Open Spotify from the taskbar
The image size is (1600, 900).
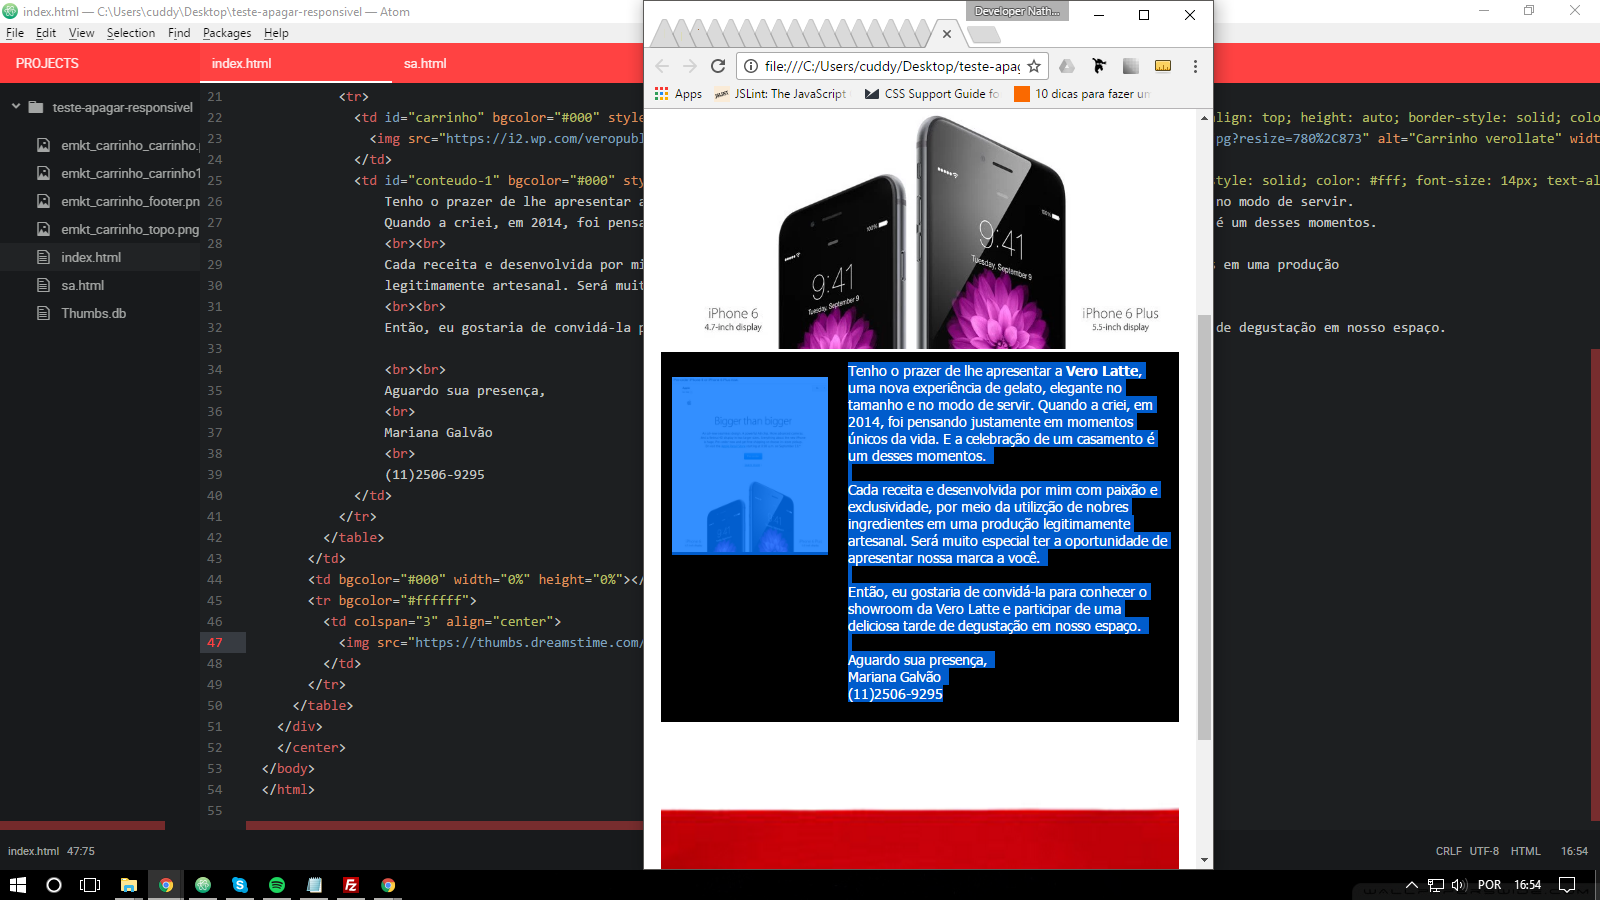tap(277, 885)
